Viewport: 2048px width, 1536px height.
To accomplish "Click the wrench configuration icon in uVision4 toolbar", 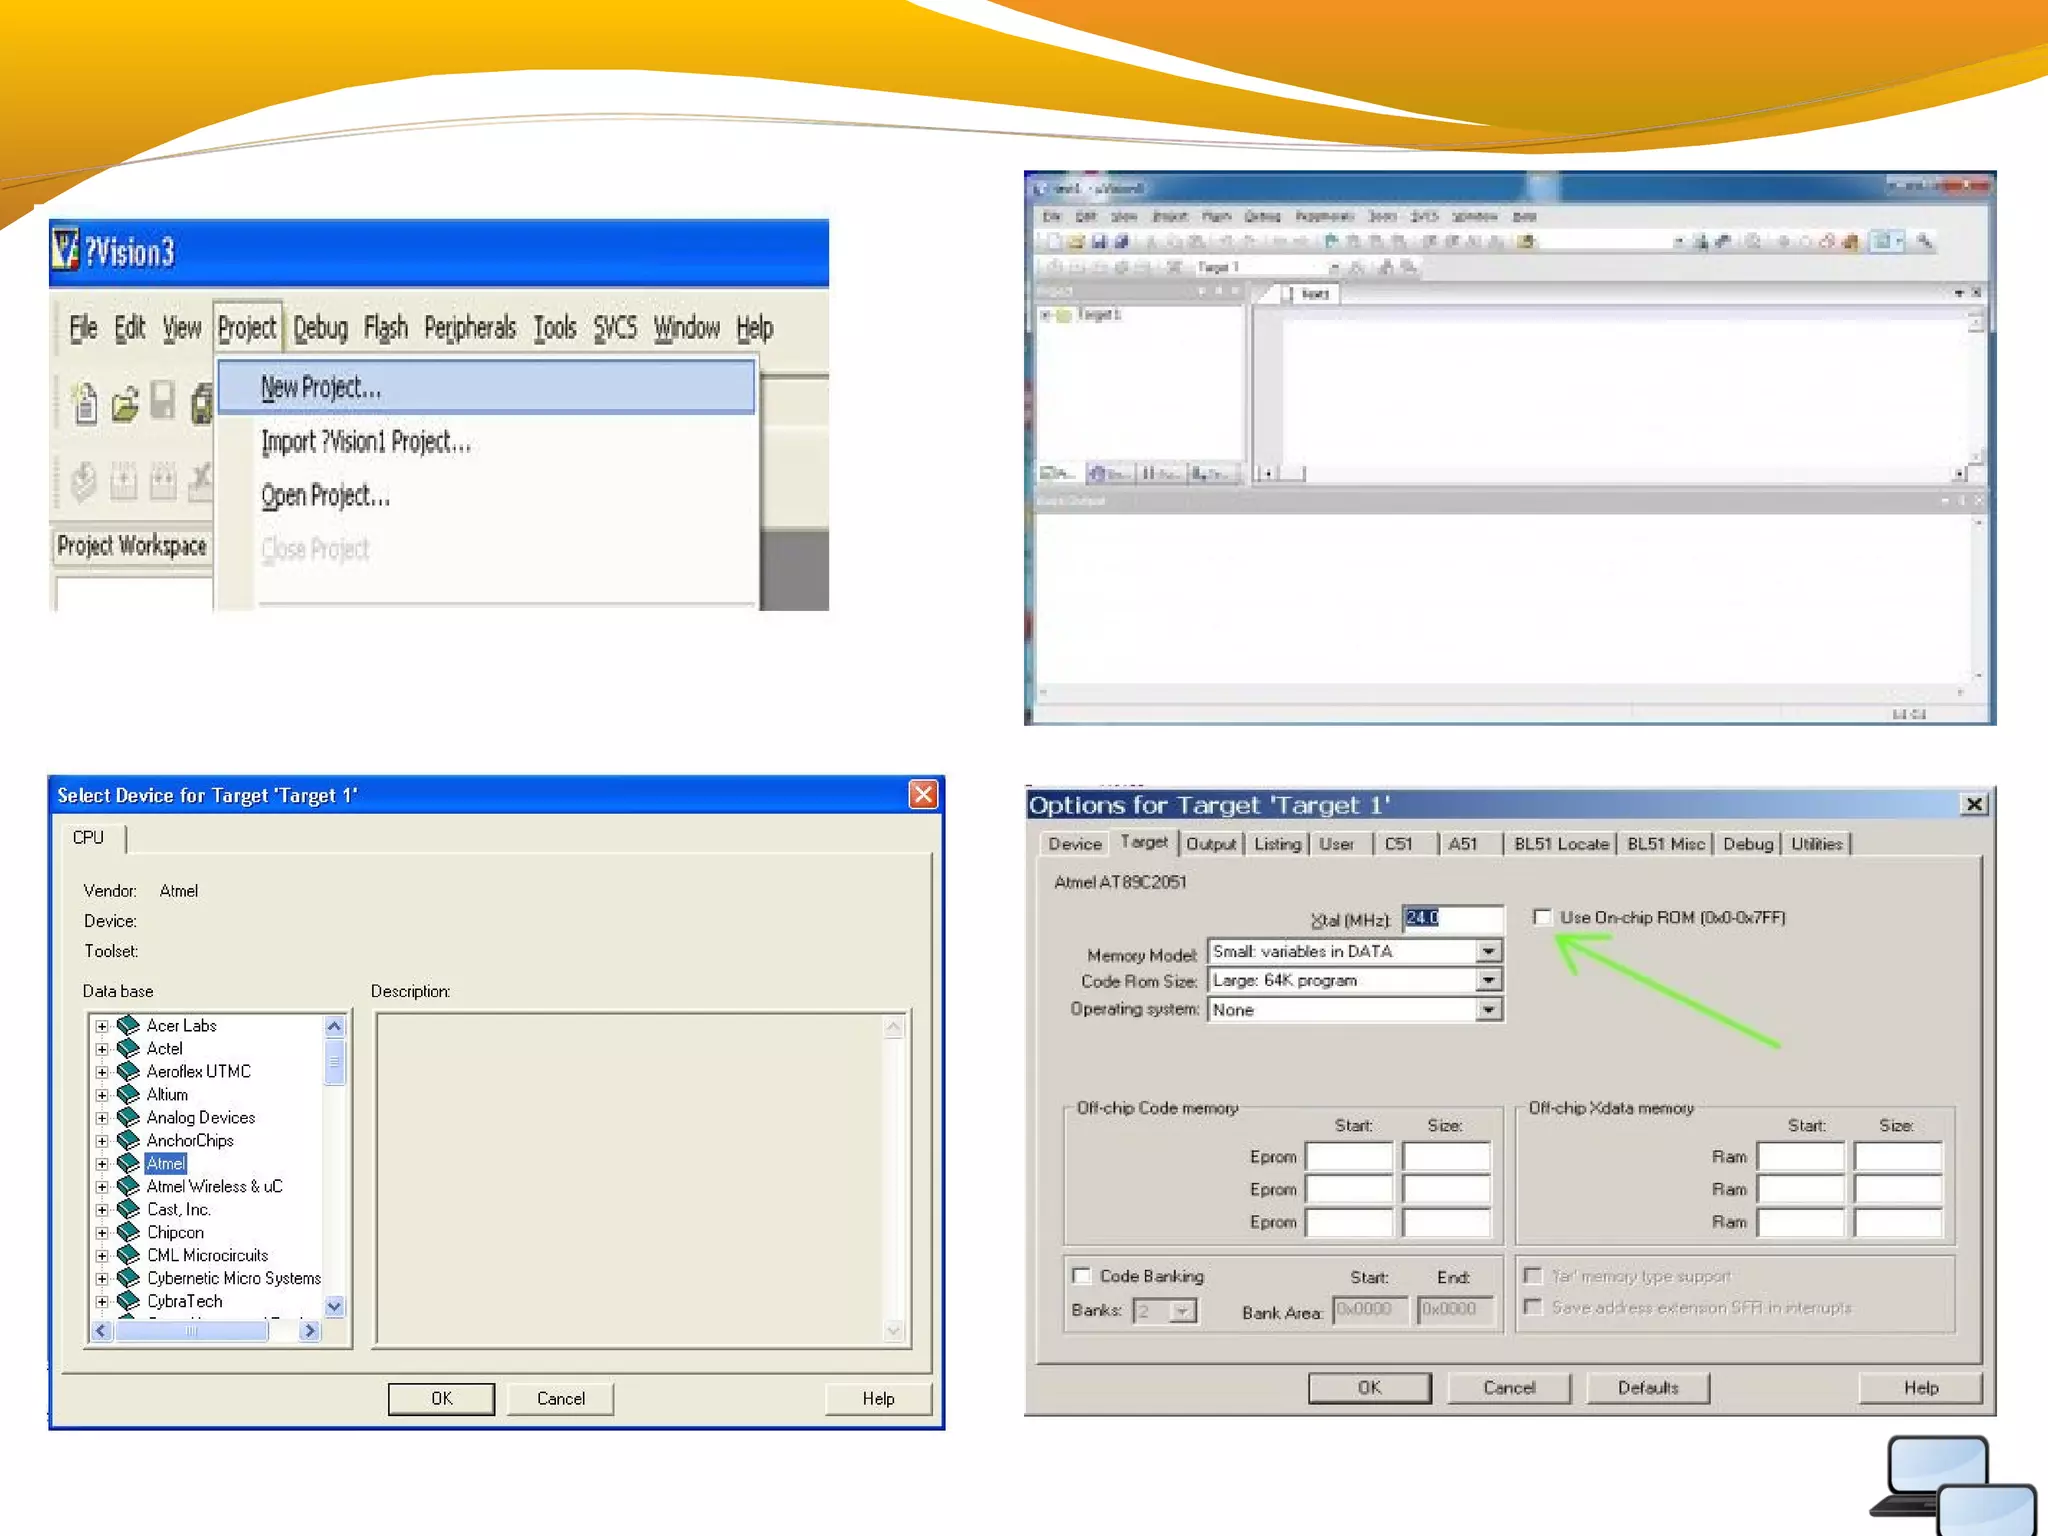I will [1925, 241].
